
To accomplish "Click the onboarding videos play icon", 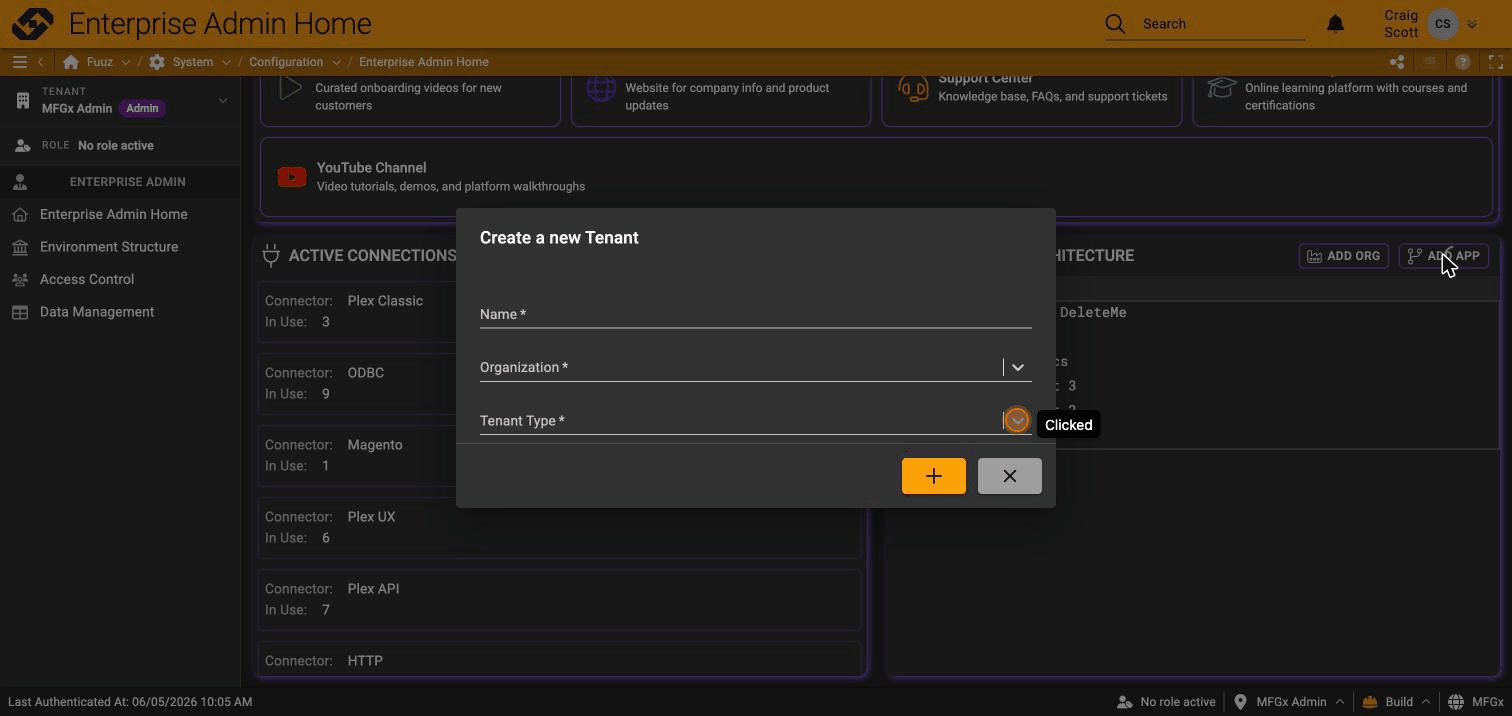I will (x=290, y=88).
